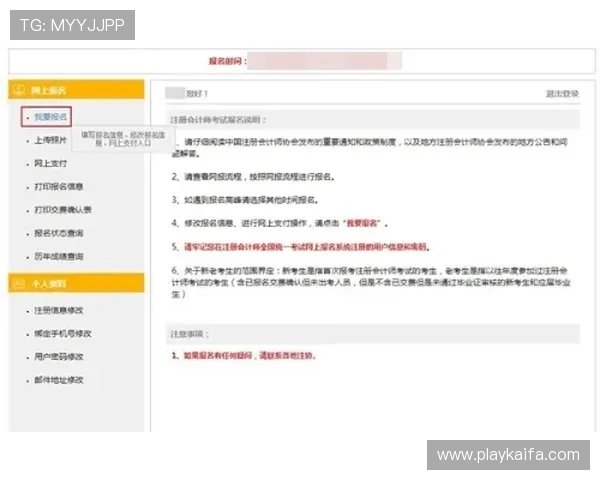Click instruction 2 about 网报流程
Image resolution: width=600 pixels, height=480 pixels.
[253, 177]
